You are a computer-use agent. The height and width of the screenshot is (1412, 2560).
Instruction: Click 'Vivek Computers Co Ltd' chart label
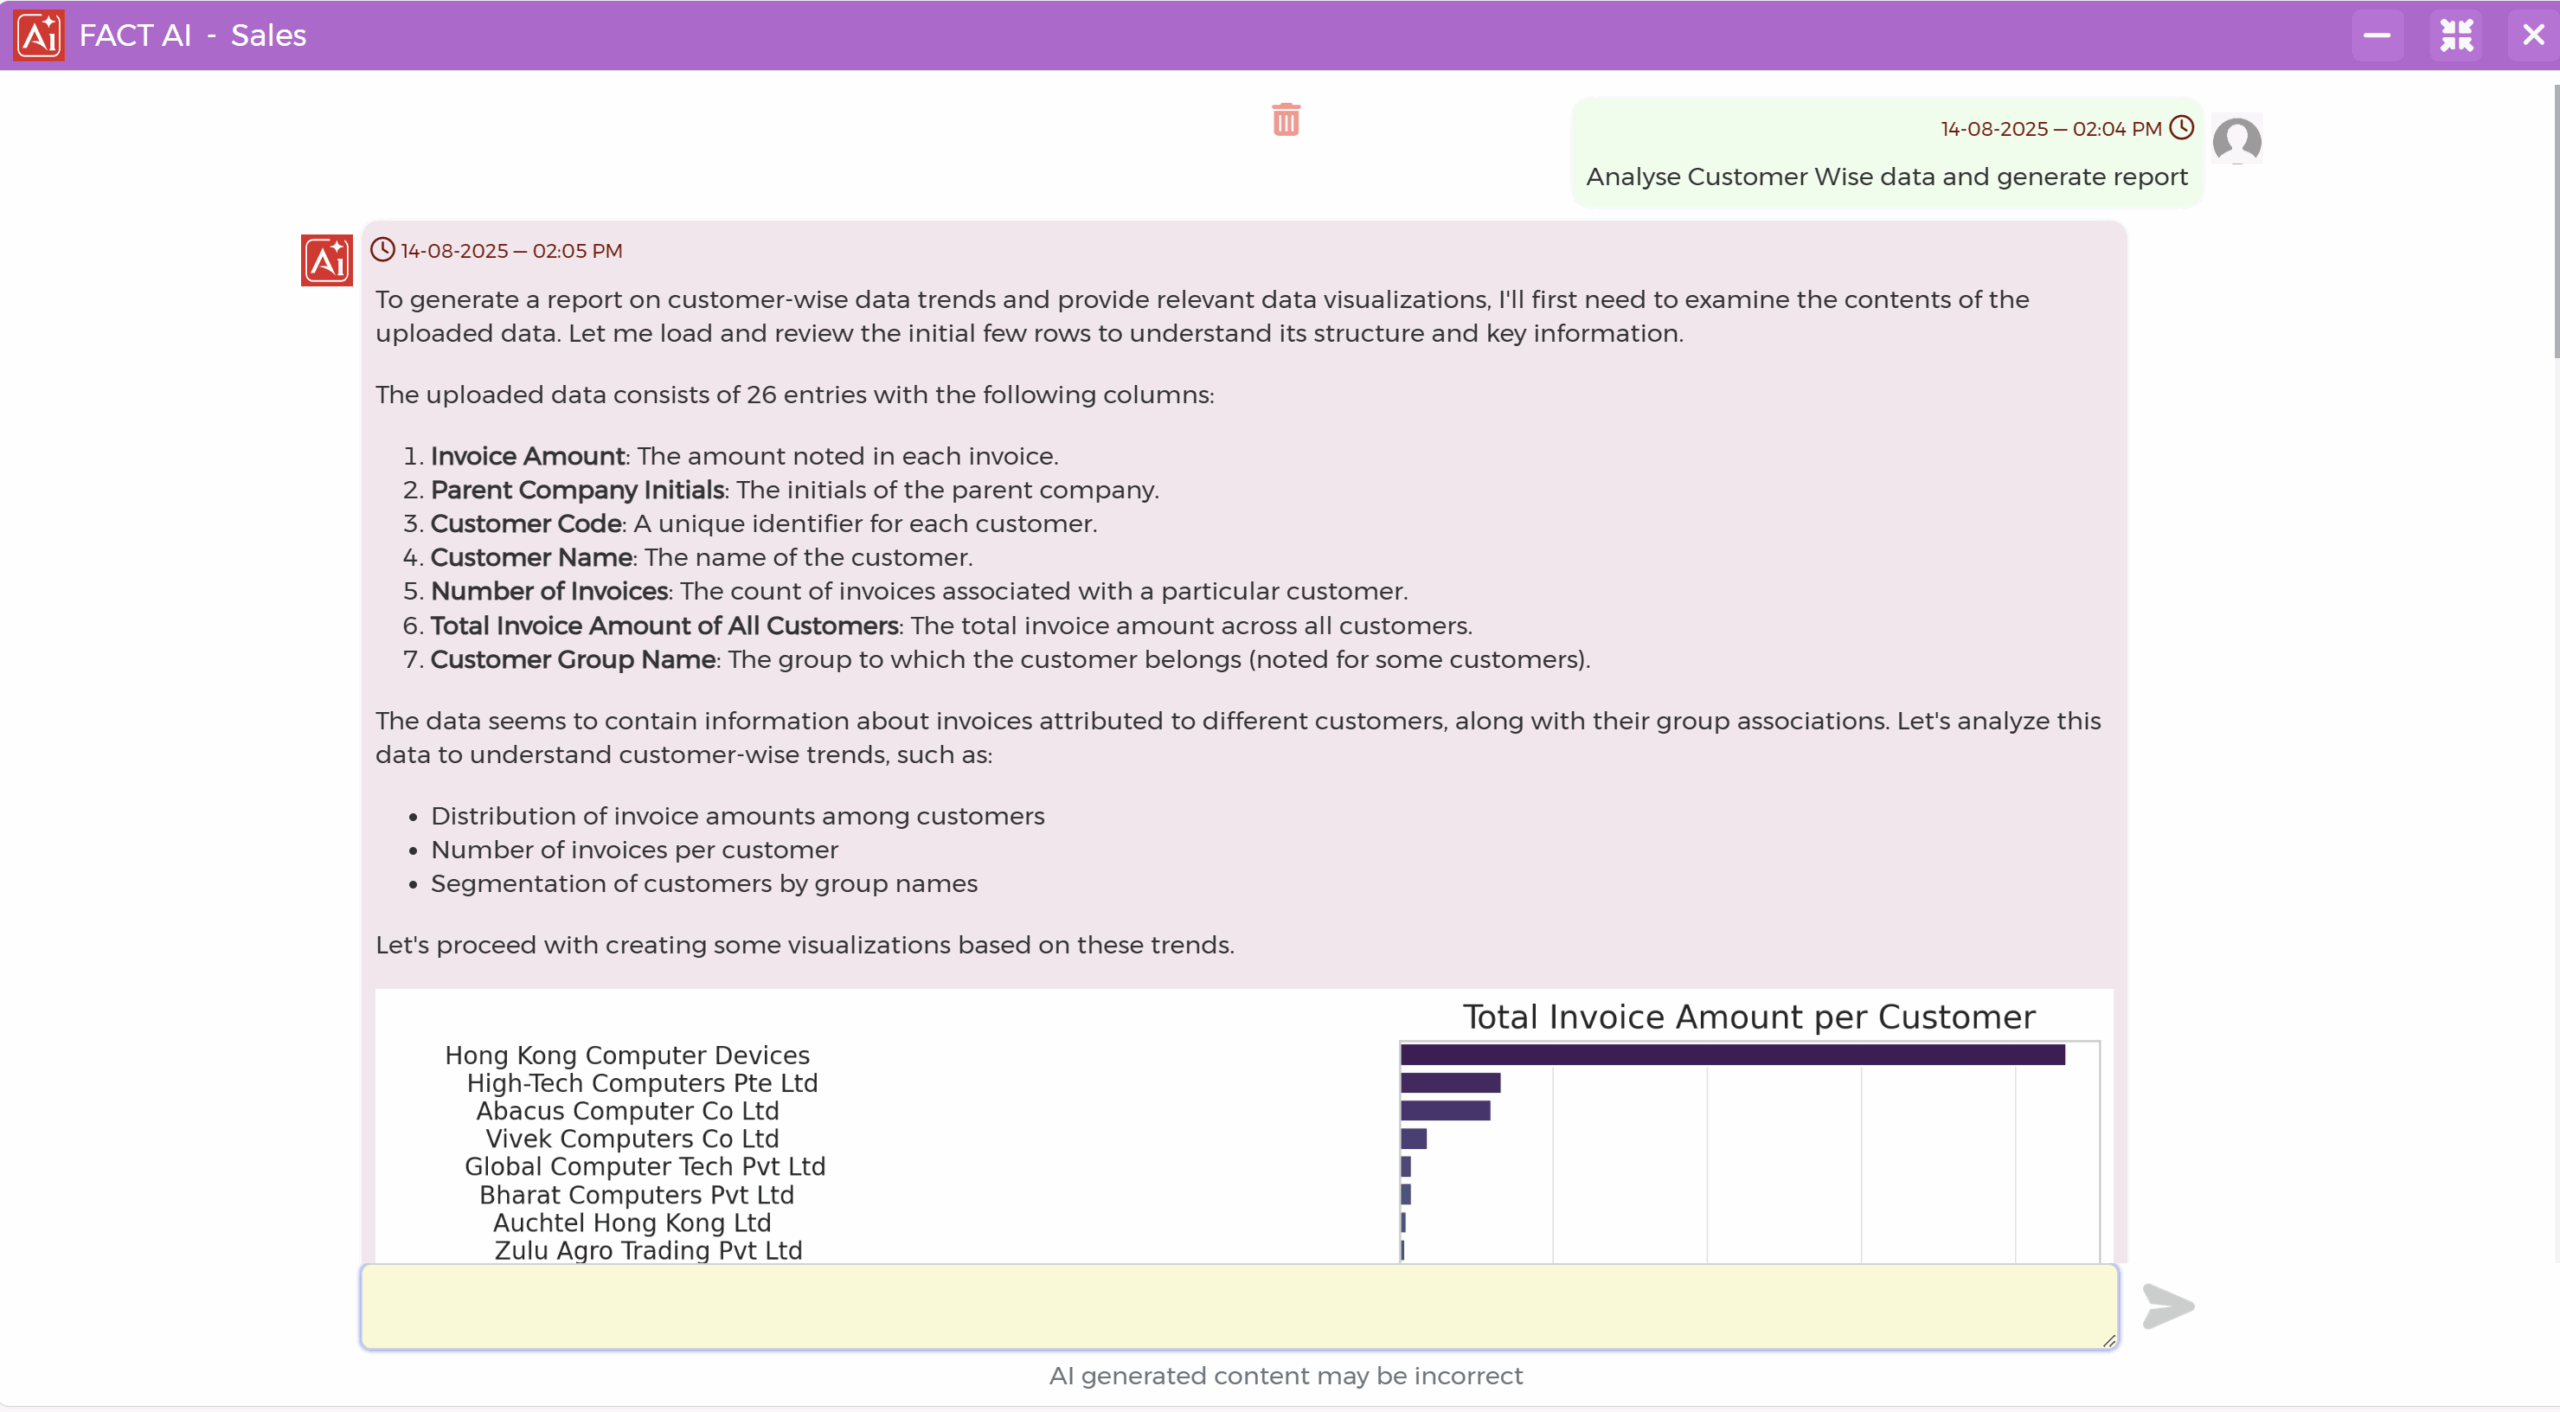[x=632, y=1139]
